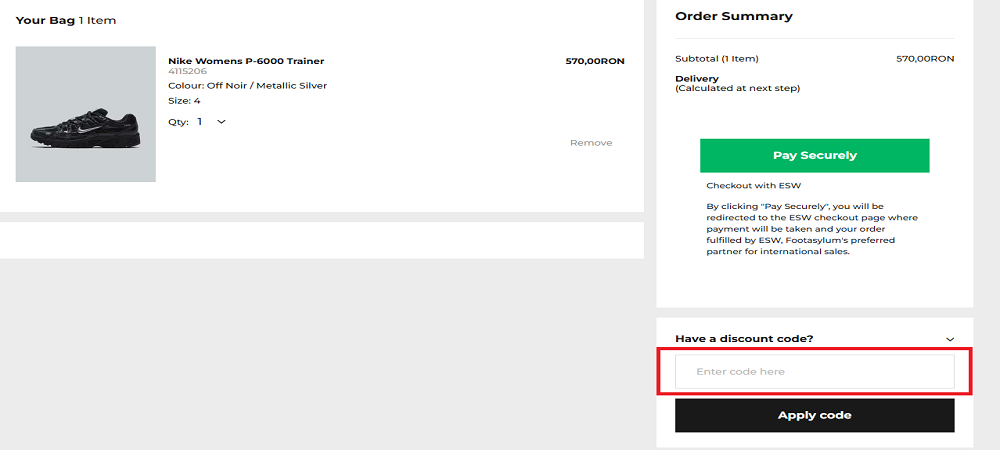Click the Size: 4 text
The width and height of the screenshot is (1000, 450).
184,101
